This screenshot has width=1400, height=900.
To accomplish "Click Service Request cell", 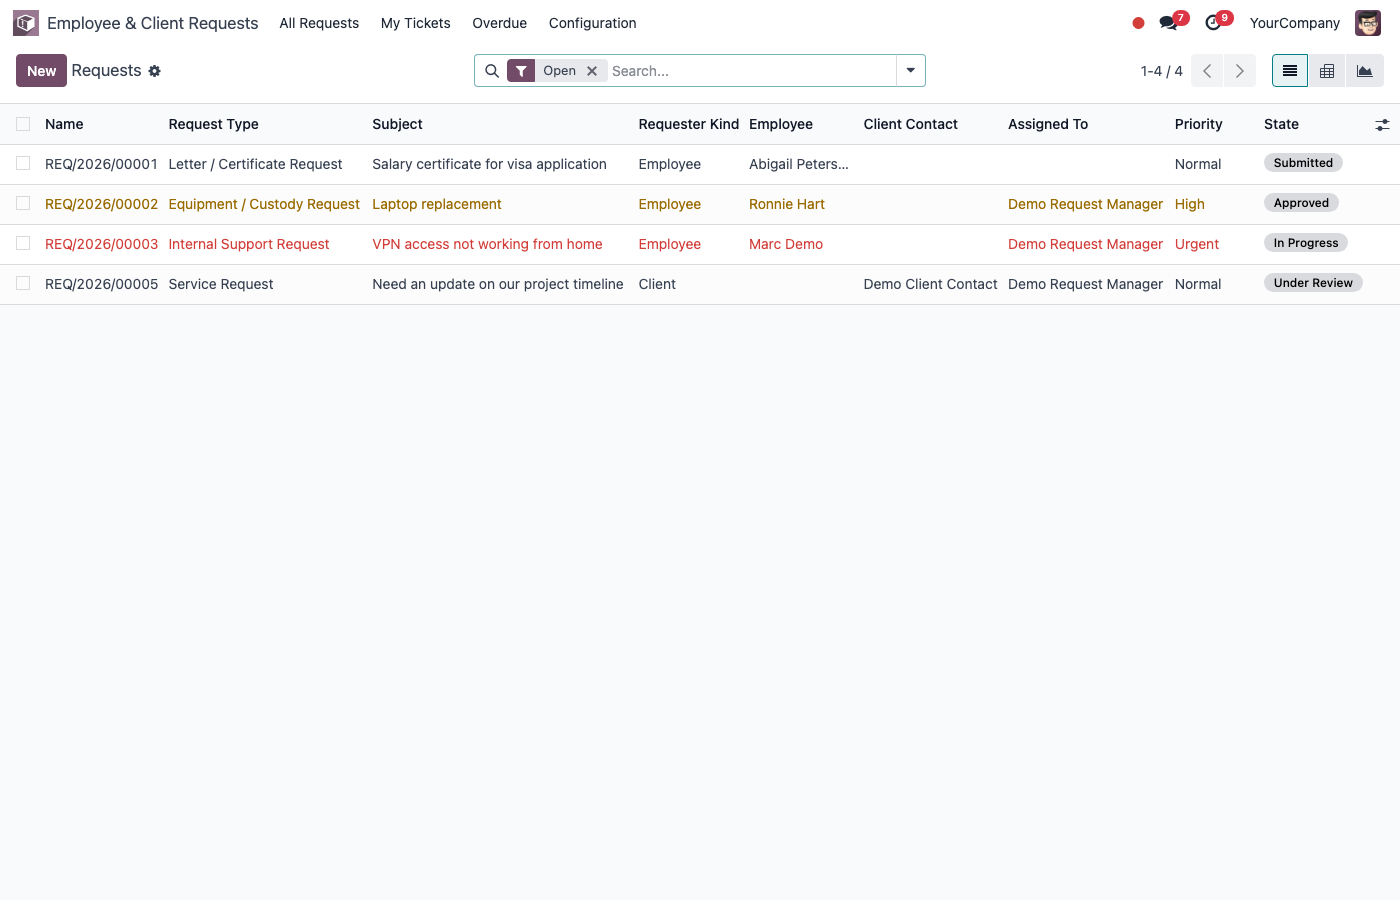I will tap(220, 284).
